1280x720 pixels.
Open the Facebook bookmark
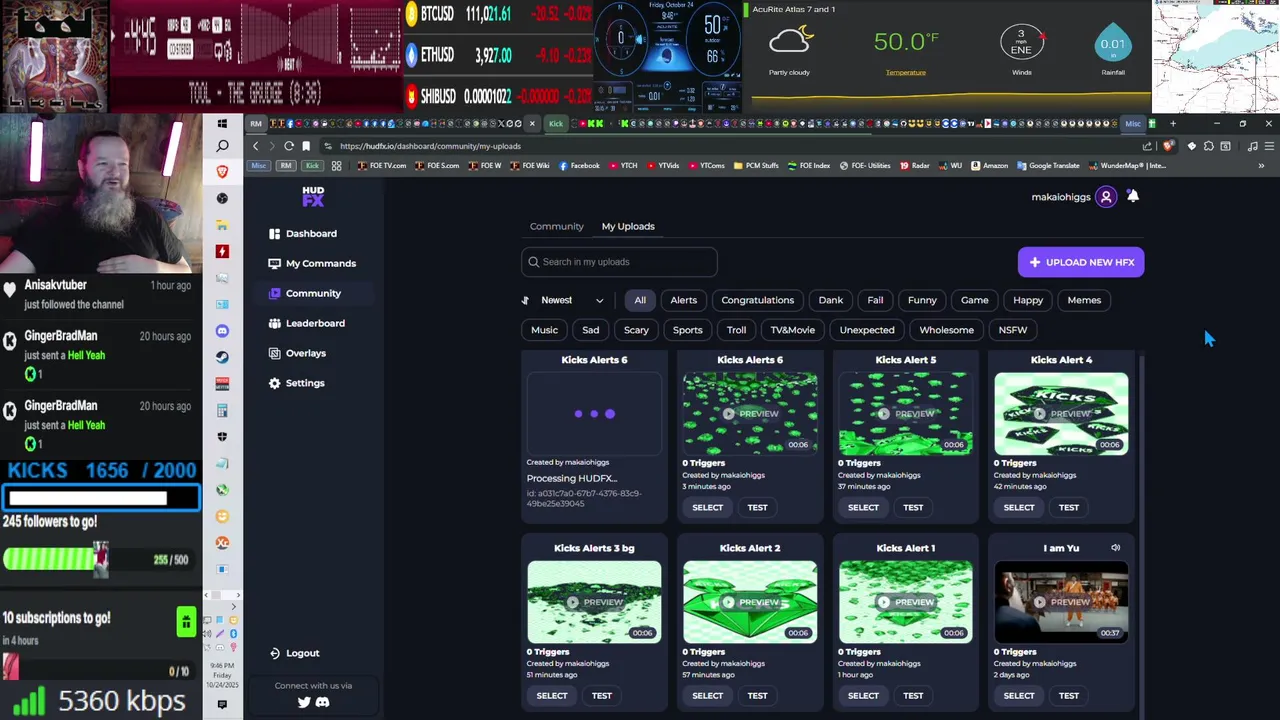click(x=580, y=166)
